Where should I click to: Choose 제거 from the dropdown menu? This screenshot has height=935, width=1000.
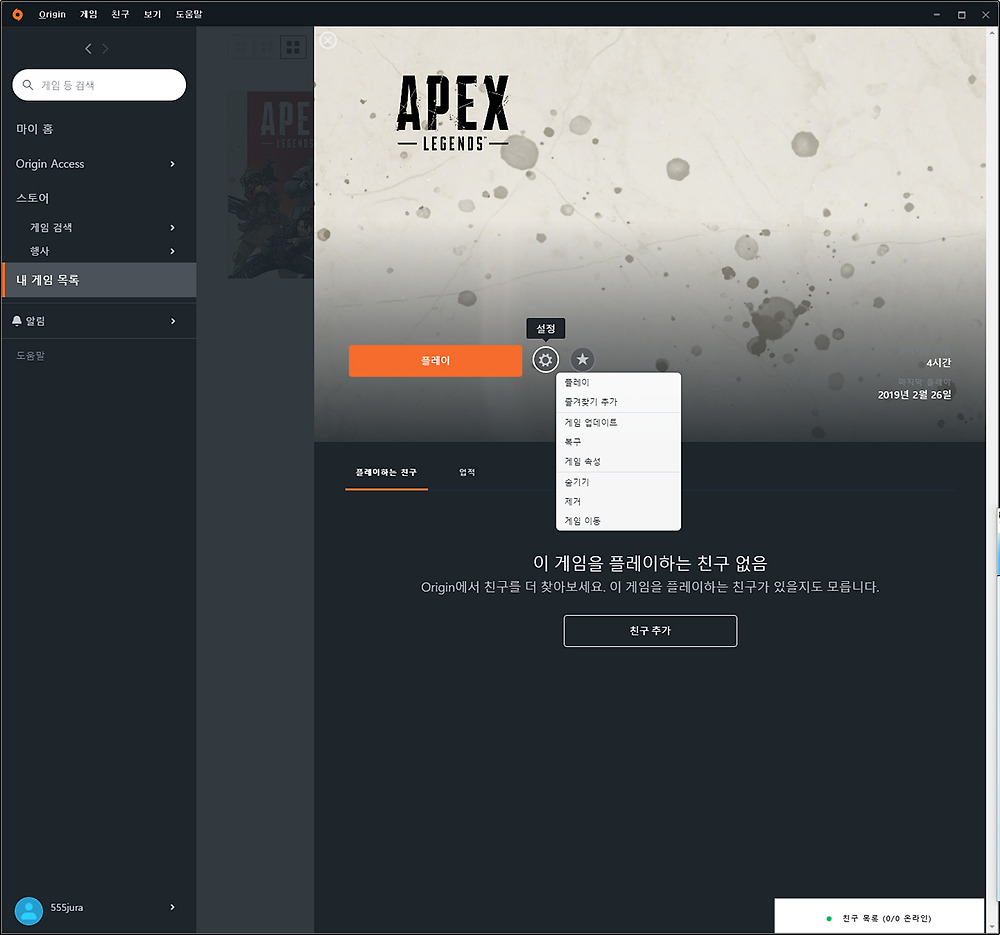tap(619, 502)
